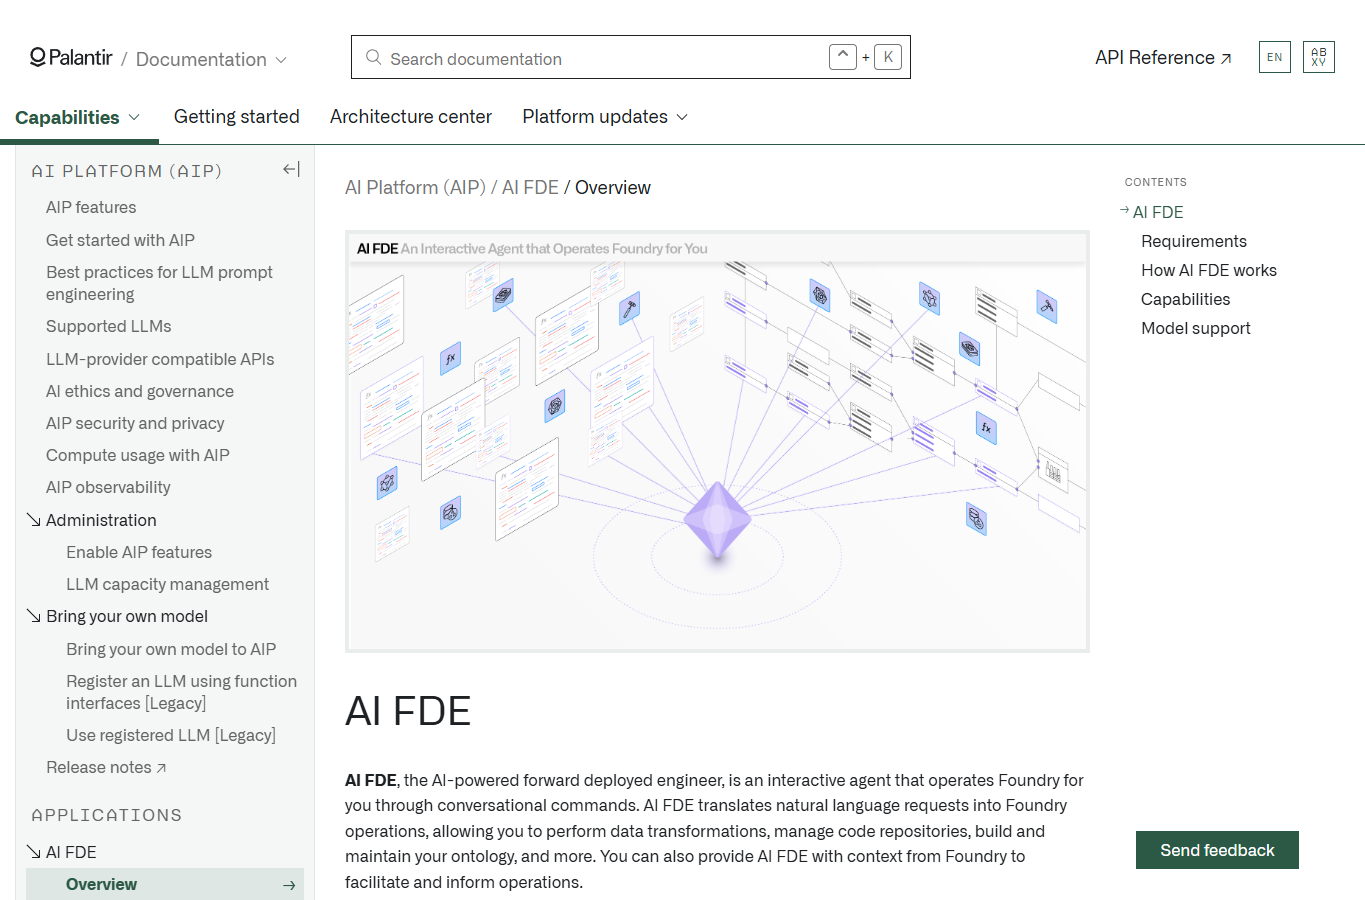
Task: Click the search magnifier icon
Action: (x=374, y=58)
